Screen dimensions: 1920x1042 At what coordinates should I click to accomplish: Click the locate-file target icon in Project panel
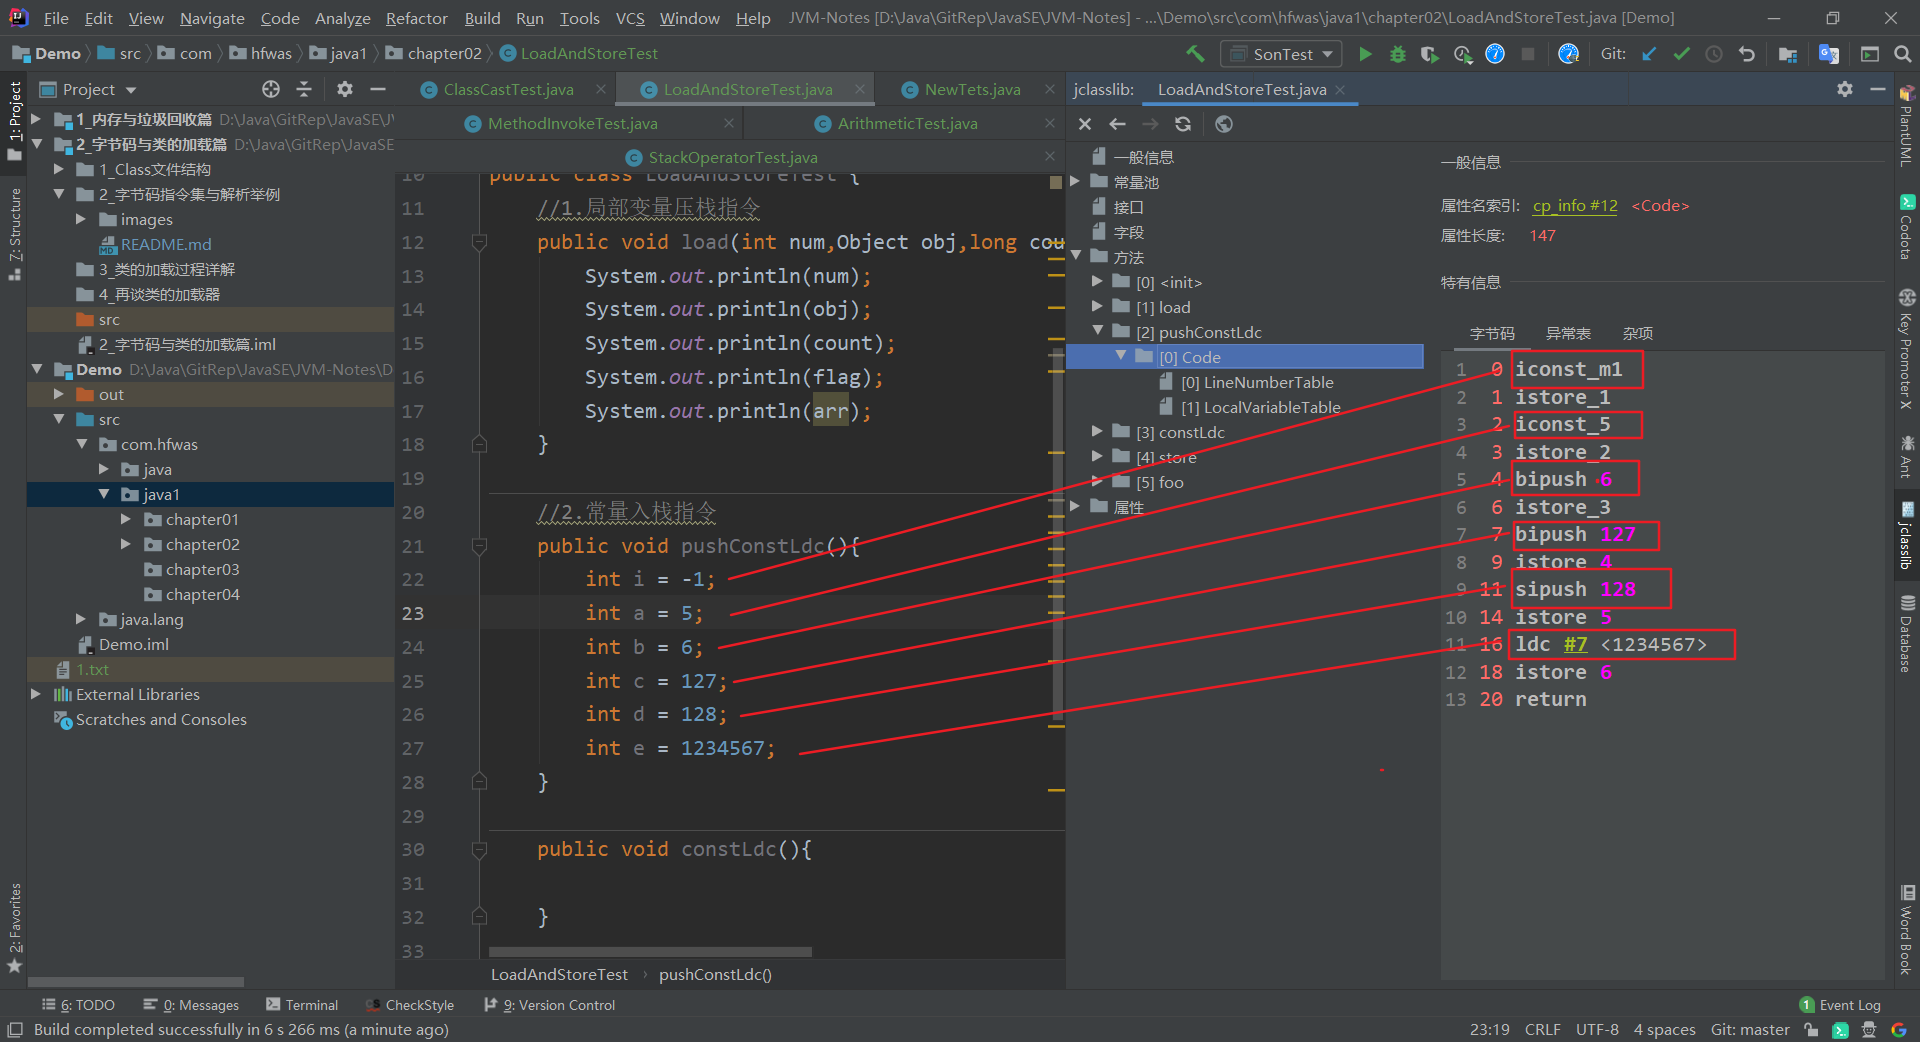(271, 89)
